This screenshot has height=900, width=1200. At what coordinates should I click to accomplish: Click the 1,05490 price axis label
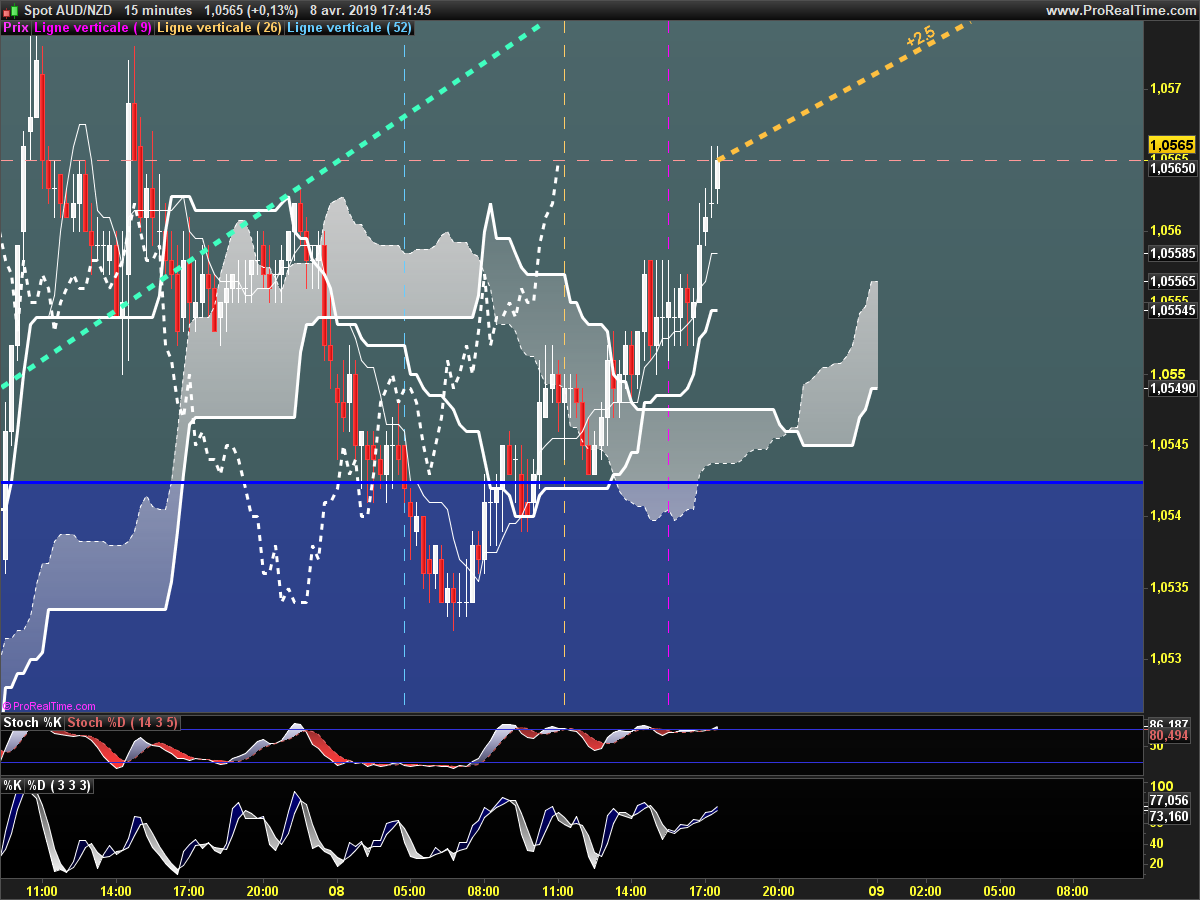pyautogui.click(x=1172, y=388)
